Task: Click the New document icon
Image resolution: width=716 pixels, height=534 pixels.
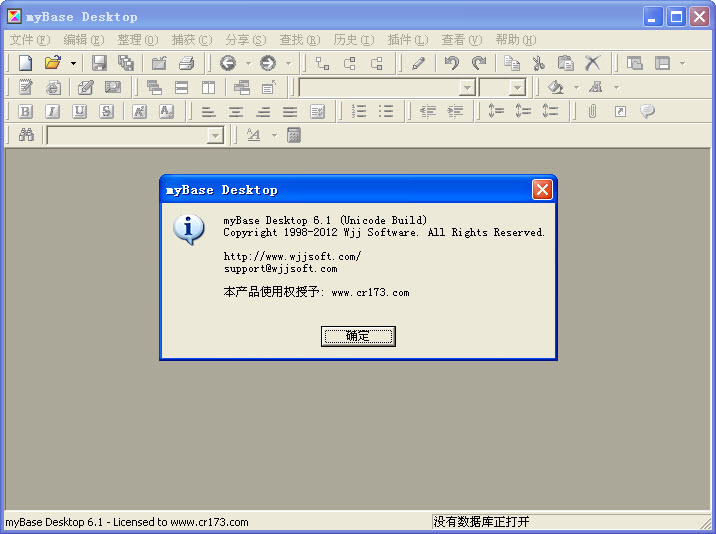Action: pyautogui.click(x=26, y=63)
